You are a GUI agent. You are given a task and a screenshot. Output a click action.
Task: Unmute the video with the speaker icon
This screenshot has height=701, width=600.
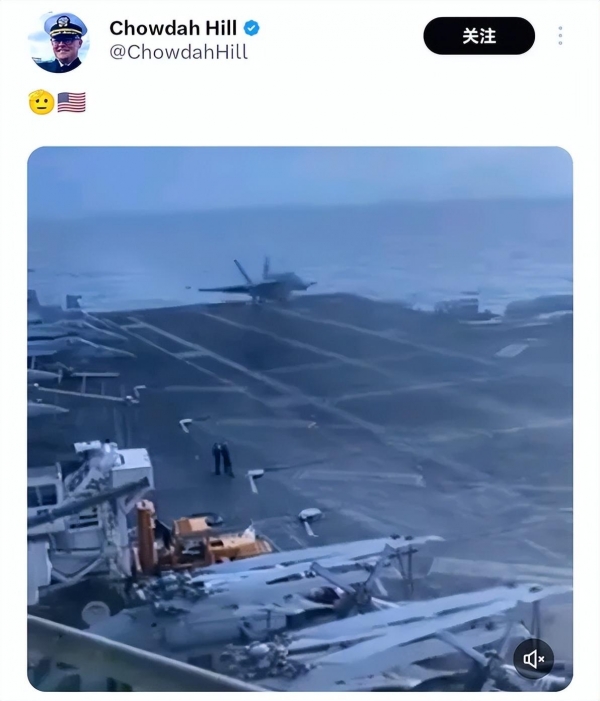(x=534, y=659)
